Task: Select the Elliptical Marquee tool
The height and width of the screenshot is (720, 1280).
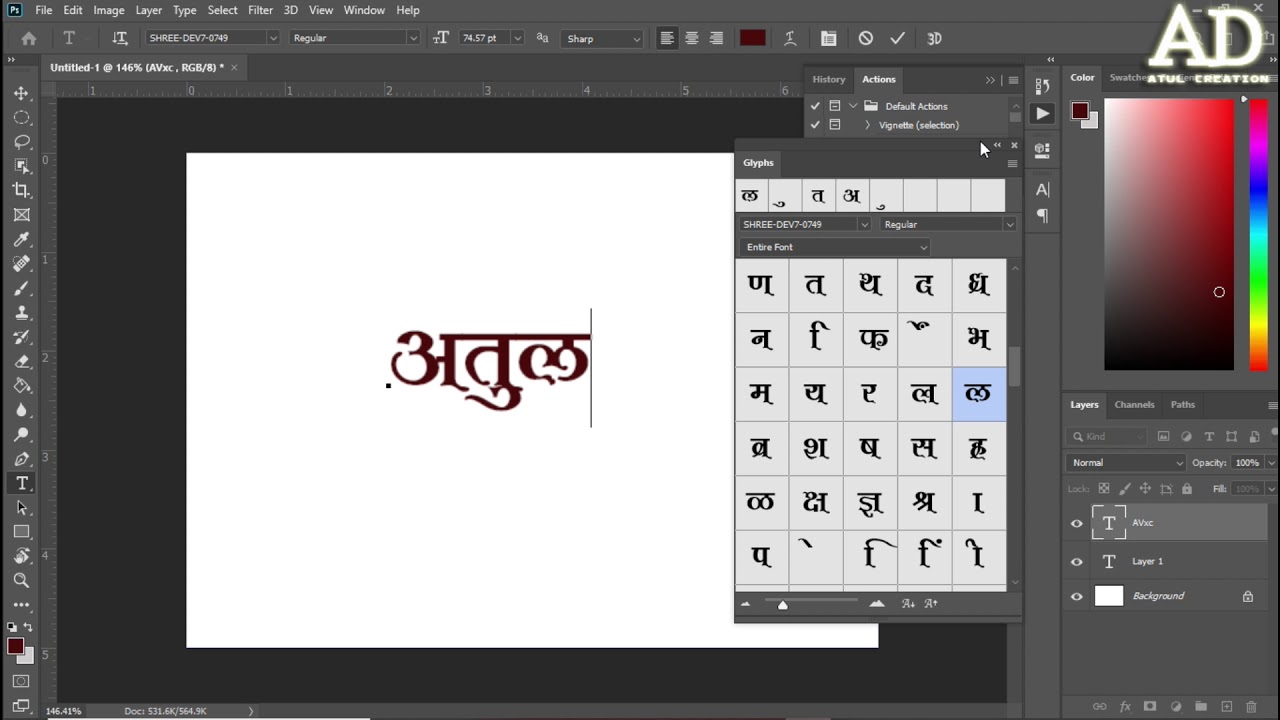Action: pyautogui.click(x=21, y=117)
